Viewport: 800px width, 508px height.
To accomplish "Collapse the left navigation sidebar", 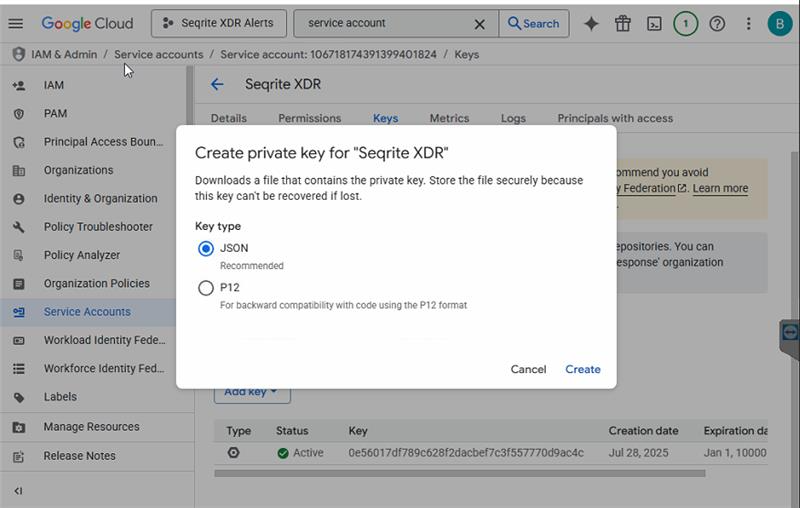I will click(x=18, y=491).
